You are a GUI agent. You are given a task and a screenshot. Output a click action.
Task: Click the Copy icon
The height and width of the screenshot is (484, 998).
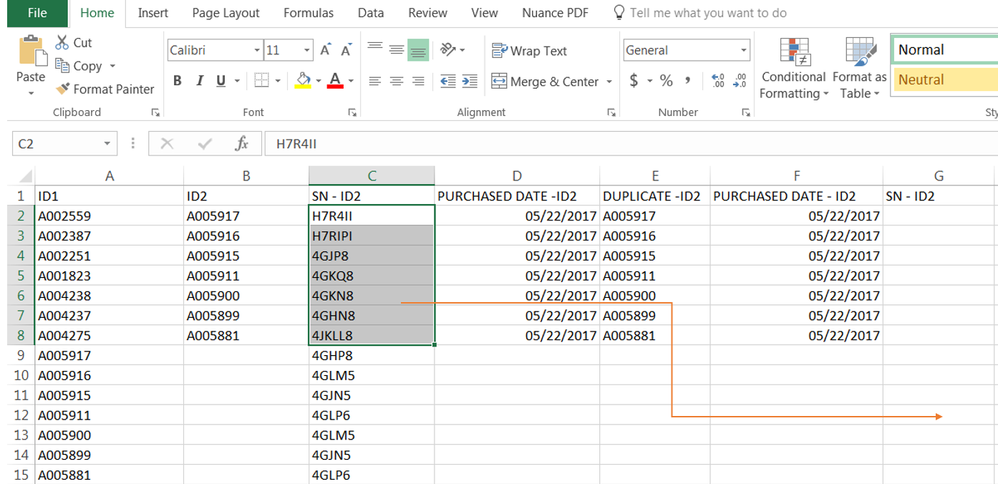(62, 66)
